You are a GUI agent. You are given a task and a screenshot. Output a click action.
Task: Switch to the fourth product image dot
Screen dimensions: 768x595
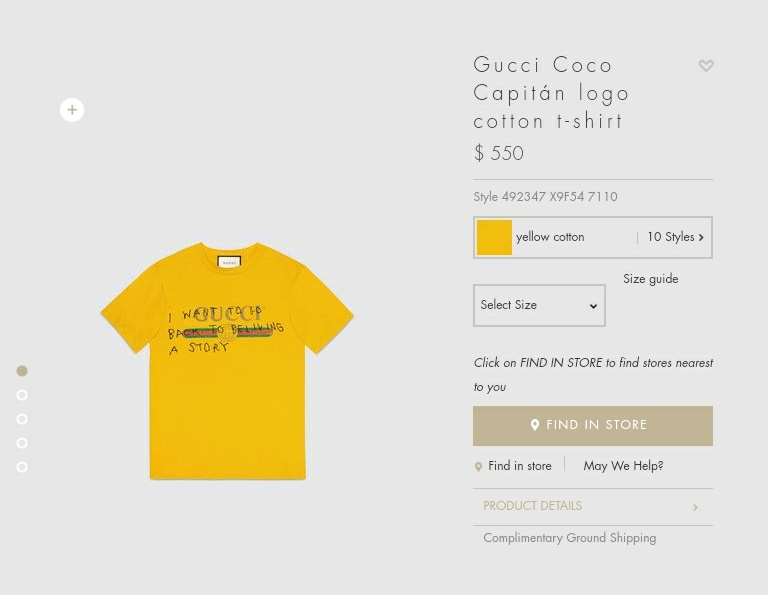click(22, 443)
